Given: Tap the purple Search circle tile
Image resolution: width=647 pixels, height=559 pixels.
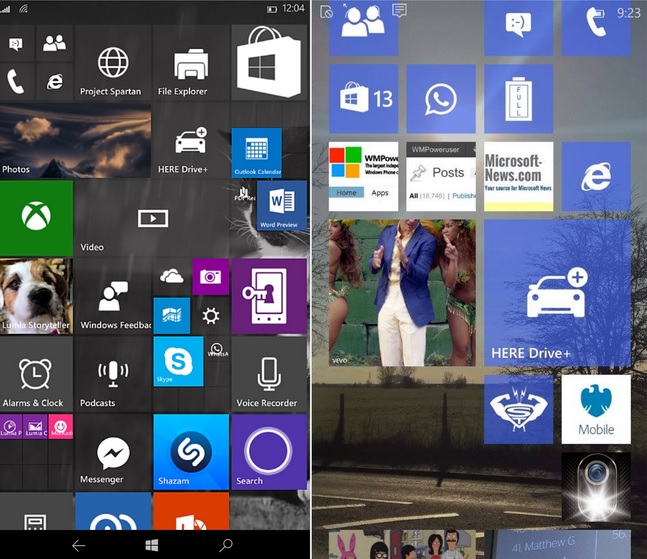Looking at the screenshot, I should [x=268, y=452].
